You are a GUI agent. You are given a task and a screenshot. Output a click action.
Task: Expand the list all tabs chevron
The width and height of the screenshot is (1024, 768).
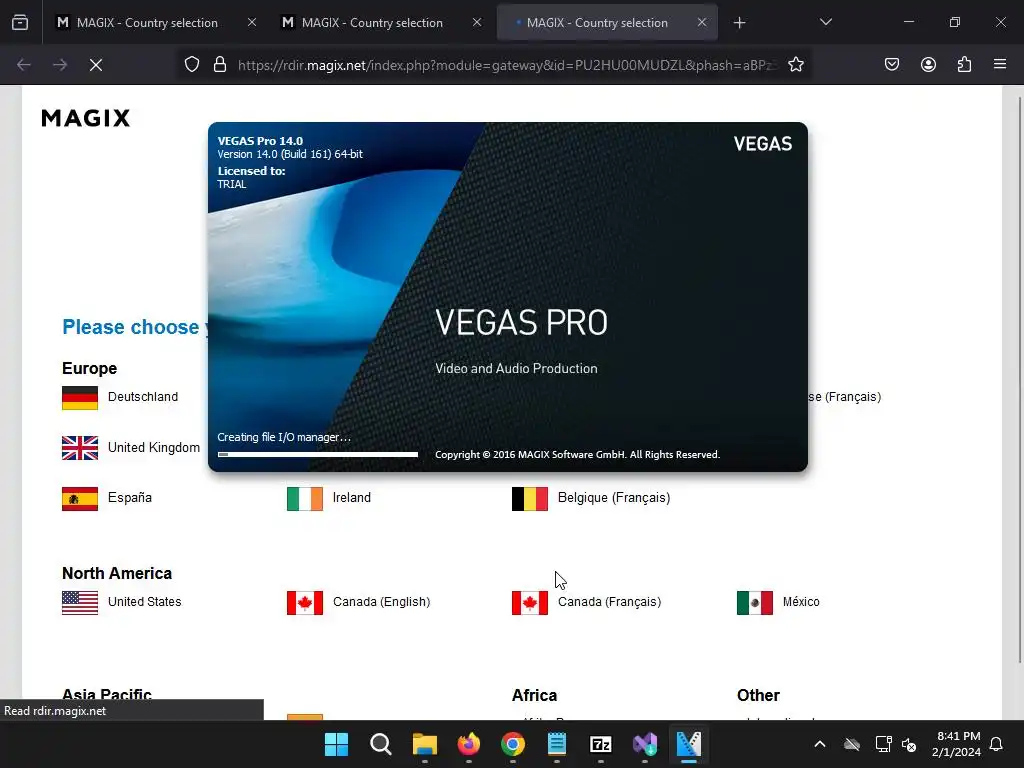825,22
